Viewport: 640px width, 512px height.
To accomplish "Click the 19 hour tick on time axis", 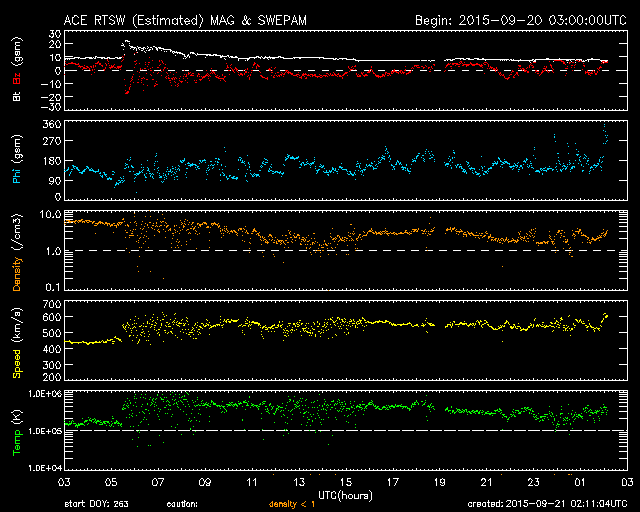I will coord(439,483).
